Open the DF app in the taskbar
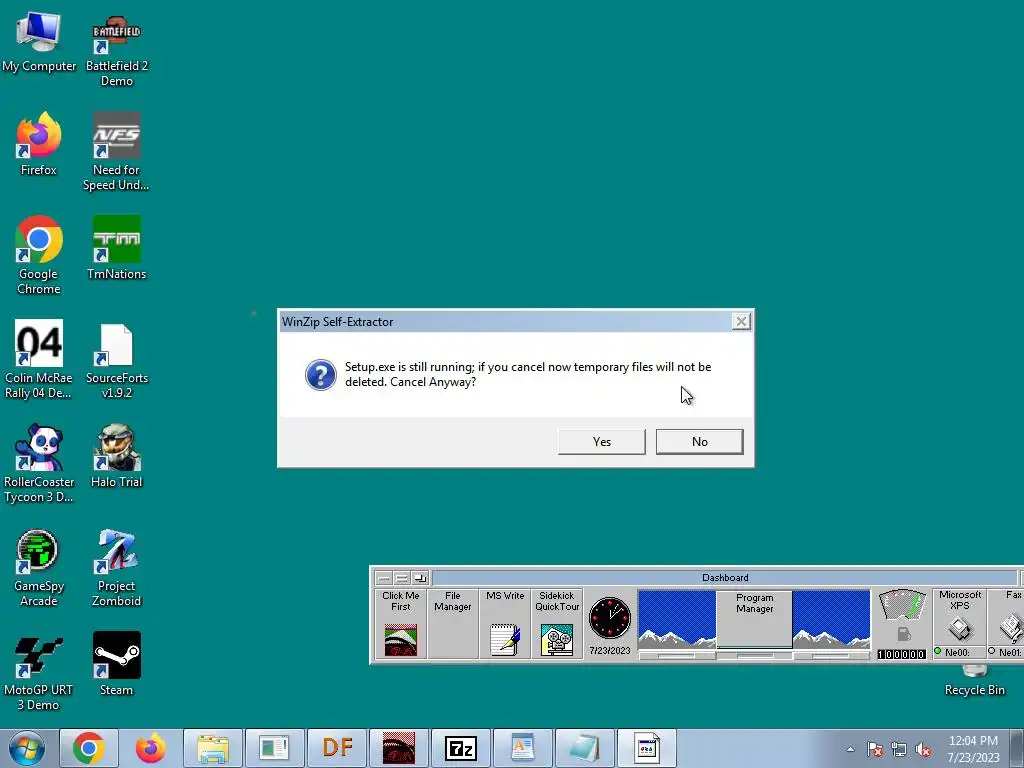Viewport: 1024px width, 768px height. (337, 748)
